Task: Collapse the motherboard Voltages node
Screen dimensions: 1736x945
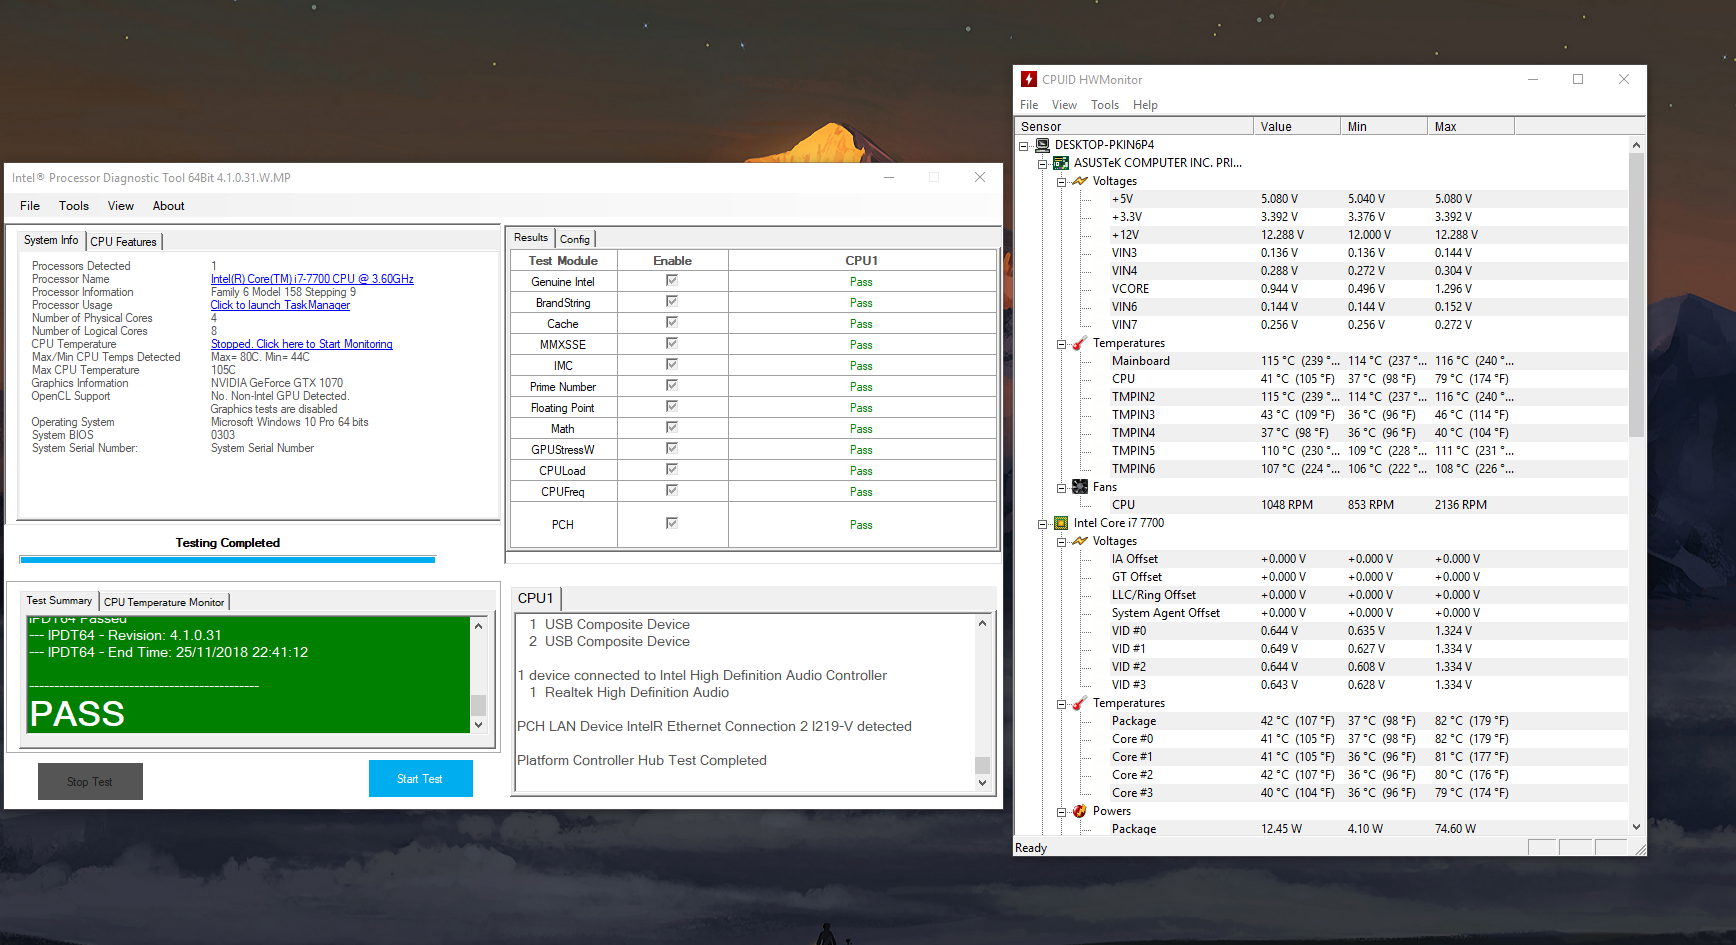Action: 1062,182
